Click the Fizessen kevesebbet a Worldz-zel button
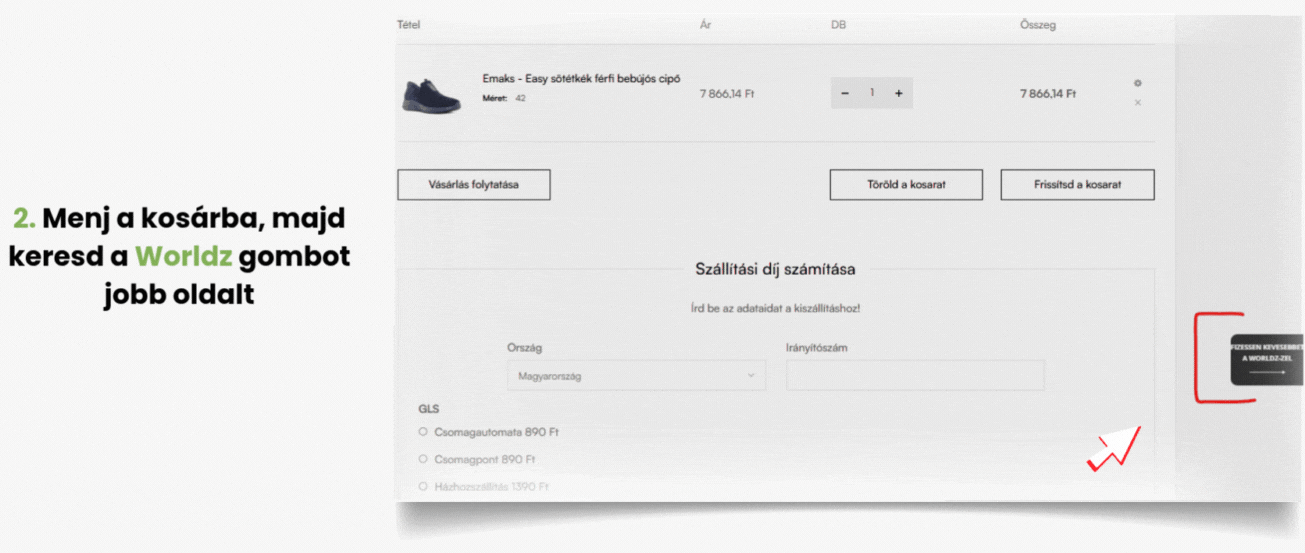Screen dimensions: 1305x553 [x=1267, y=359]
